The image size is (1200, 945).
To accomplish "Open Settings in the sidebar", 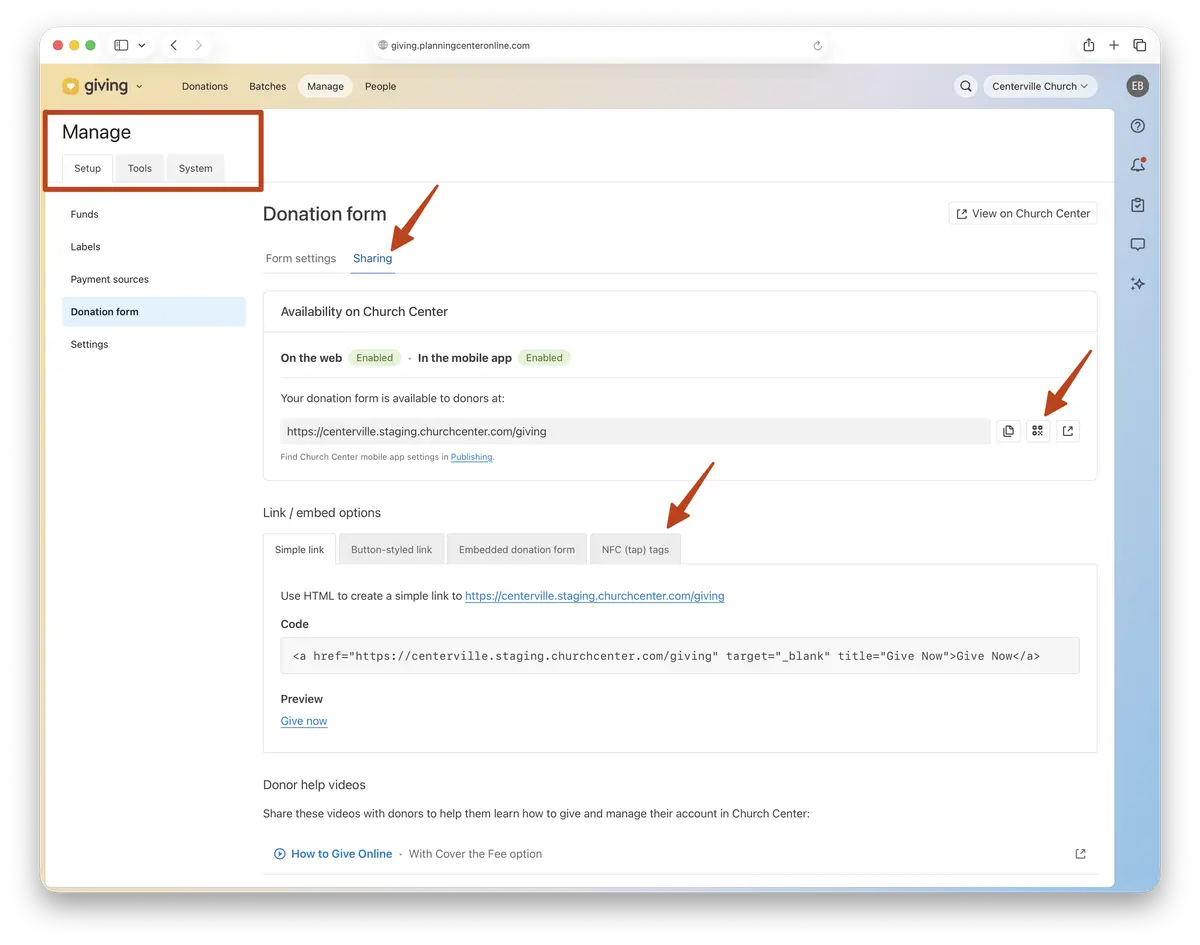I will 154,344.
